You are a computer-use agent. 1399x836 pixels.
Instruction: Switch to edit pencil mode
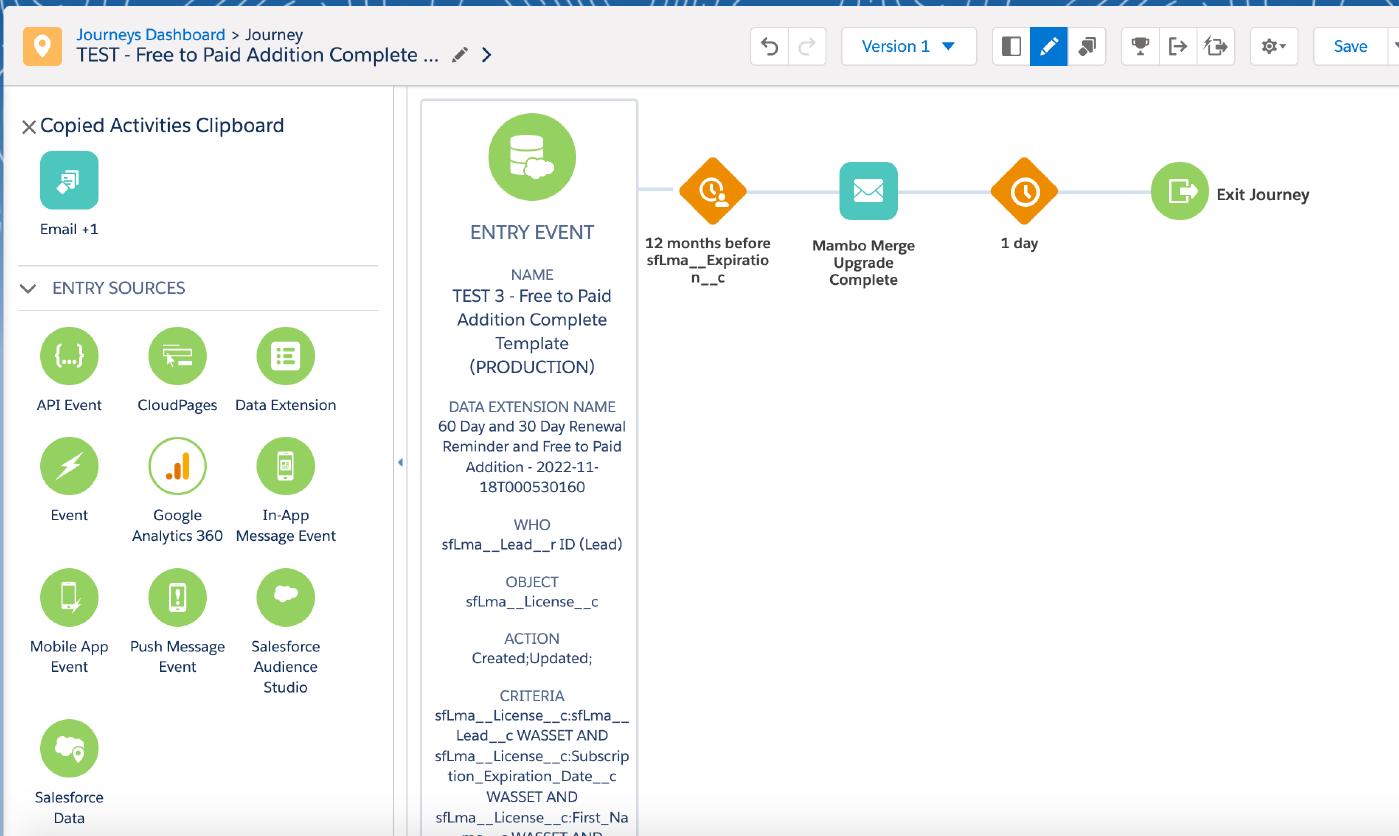[1048, 45]
